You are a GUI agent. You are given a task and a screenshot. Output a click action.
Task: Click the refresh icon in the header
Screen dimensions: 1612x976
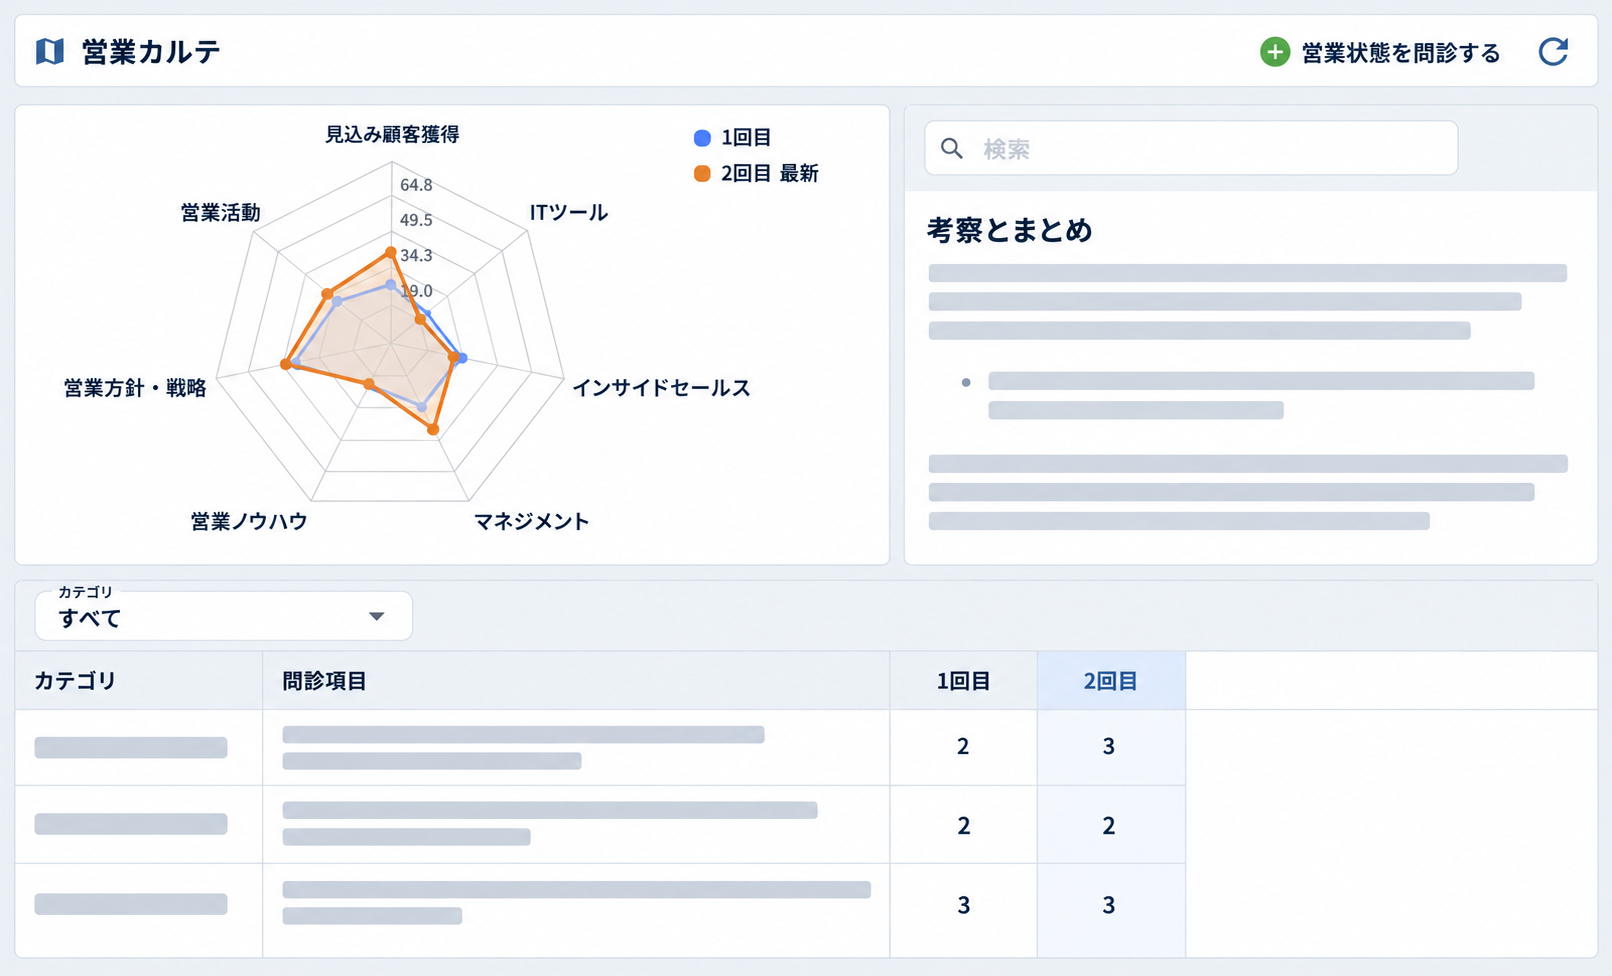(1553, 51)
